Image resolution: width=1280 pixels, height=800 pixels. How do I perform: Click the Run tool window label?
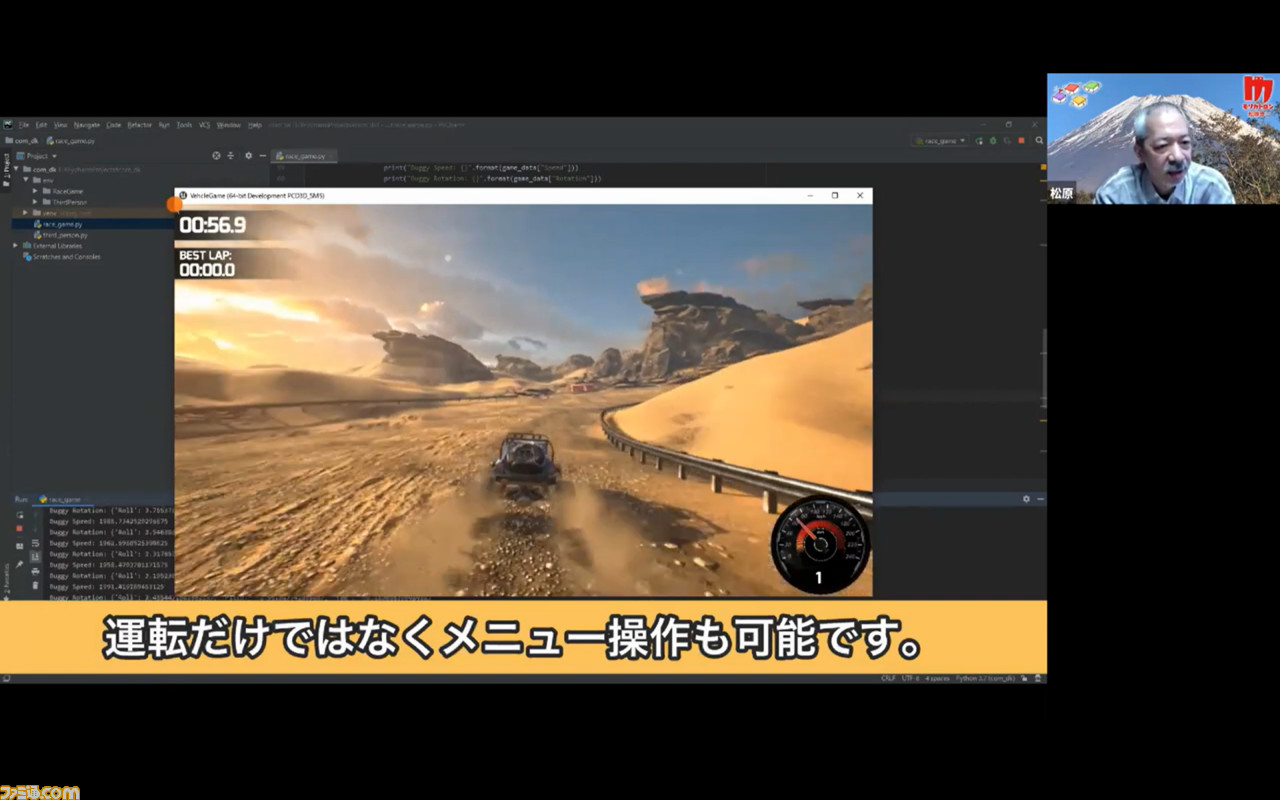tap(21, 498)
